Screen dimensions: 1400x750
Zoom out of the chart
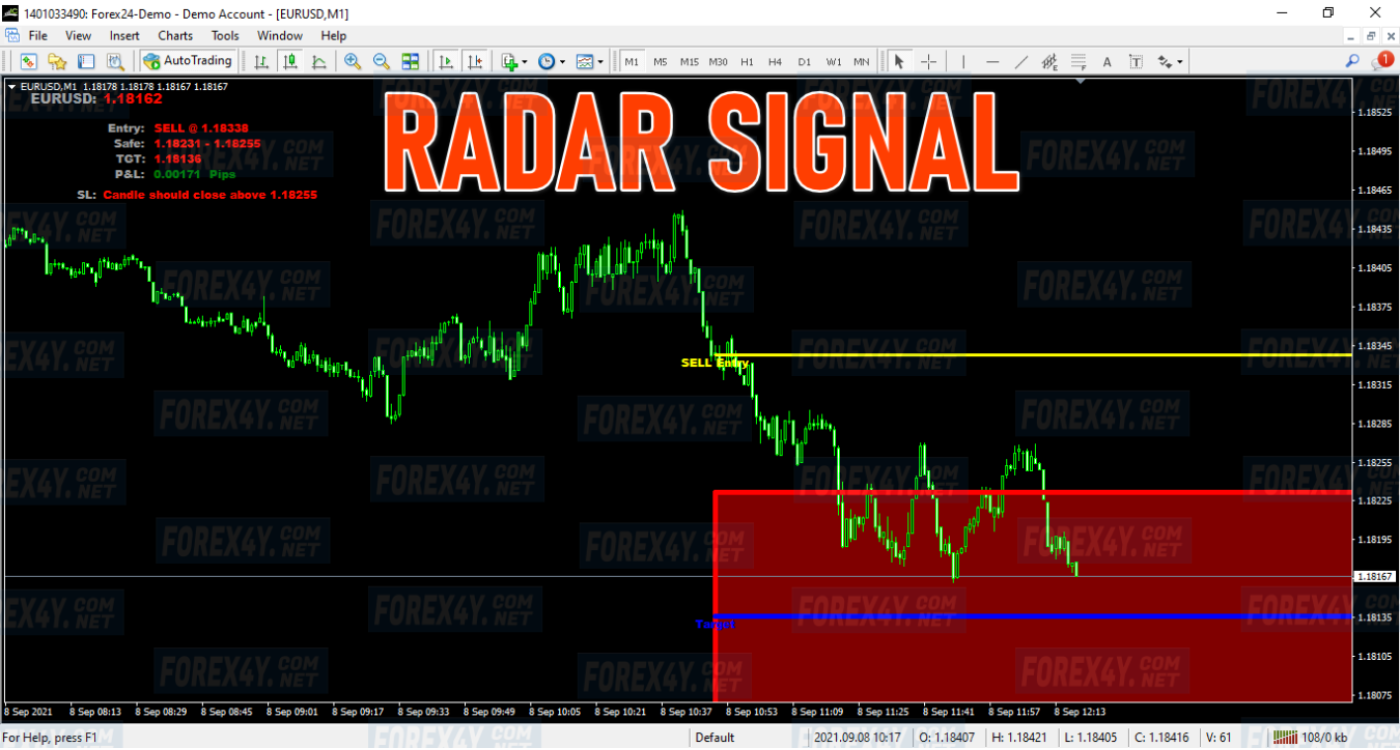tap(381, 61)
